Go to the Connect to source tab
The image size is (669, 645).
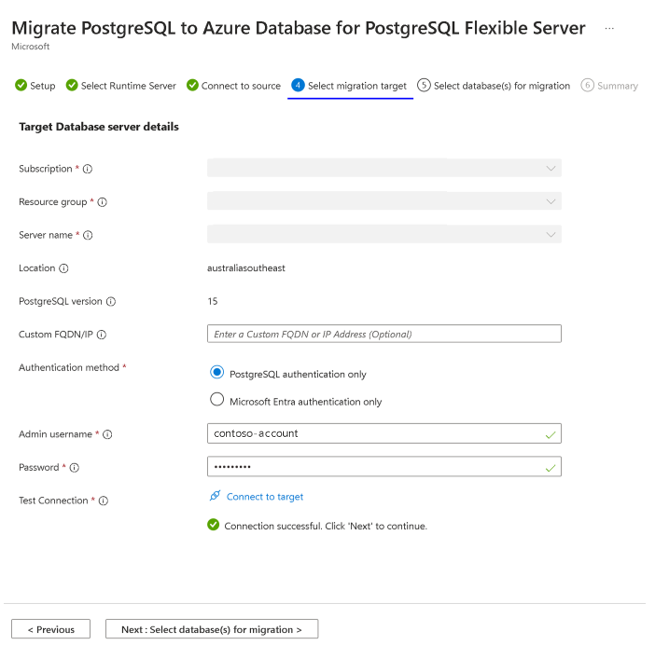coord(234,86)
